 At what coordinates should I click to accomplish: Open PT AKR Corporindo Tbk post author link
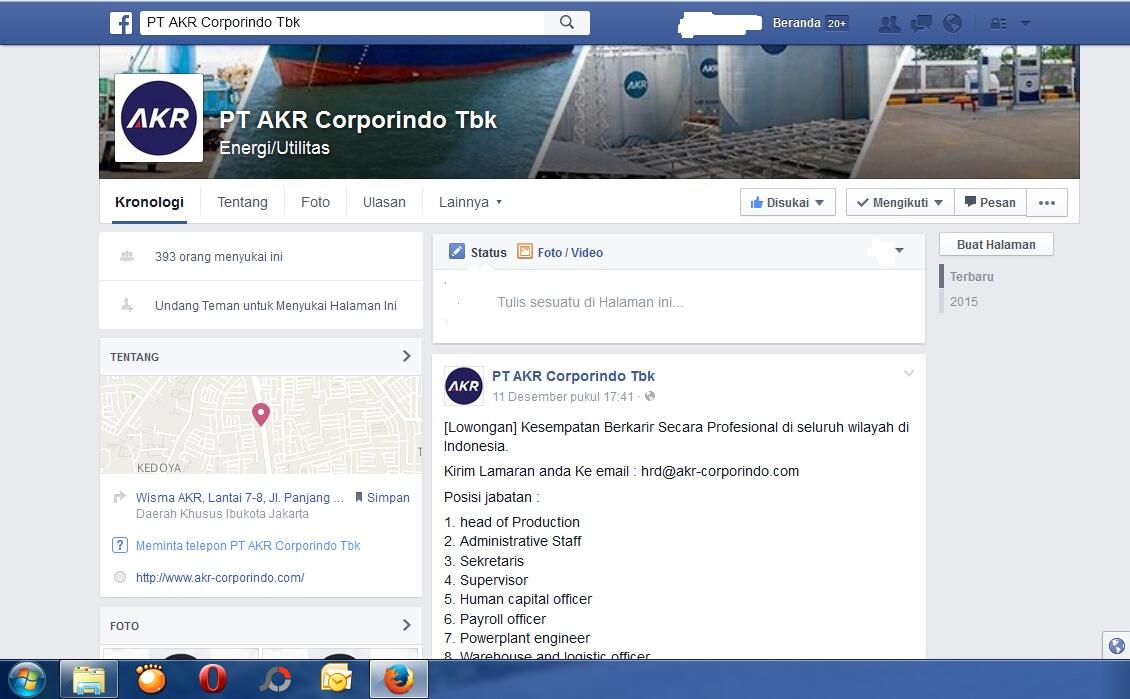click(573, 376)
